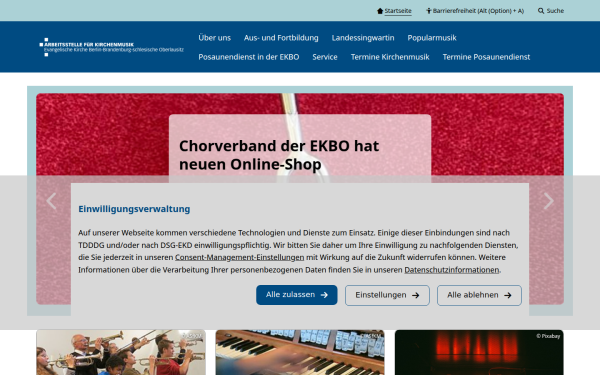Screen dimensions: 600x375
Task: Go to Posaunendienst in der EKBO
Action: [x=249, y=57]
